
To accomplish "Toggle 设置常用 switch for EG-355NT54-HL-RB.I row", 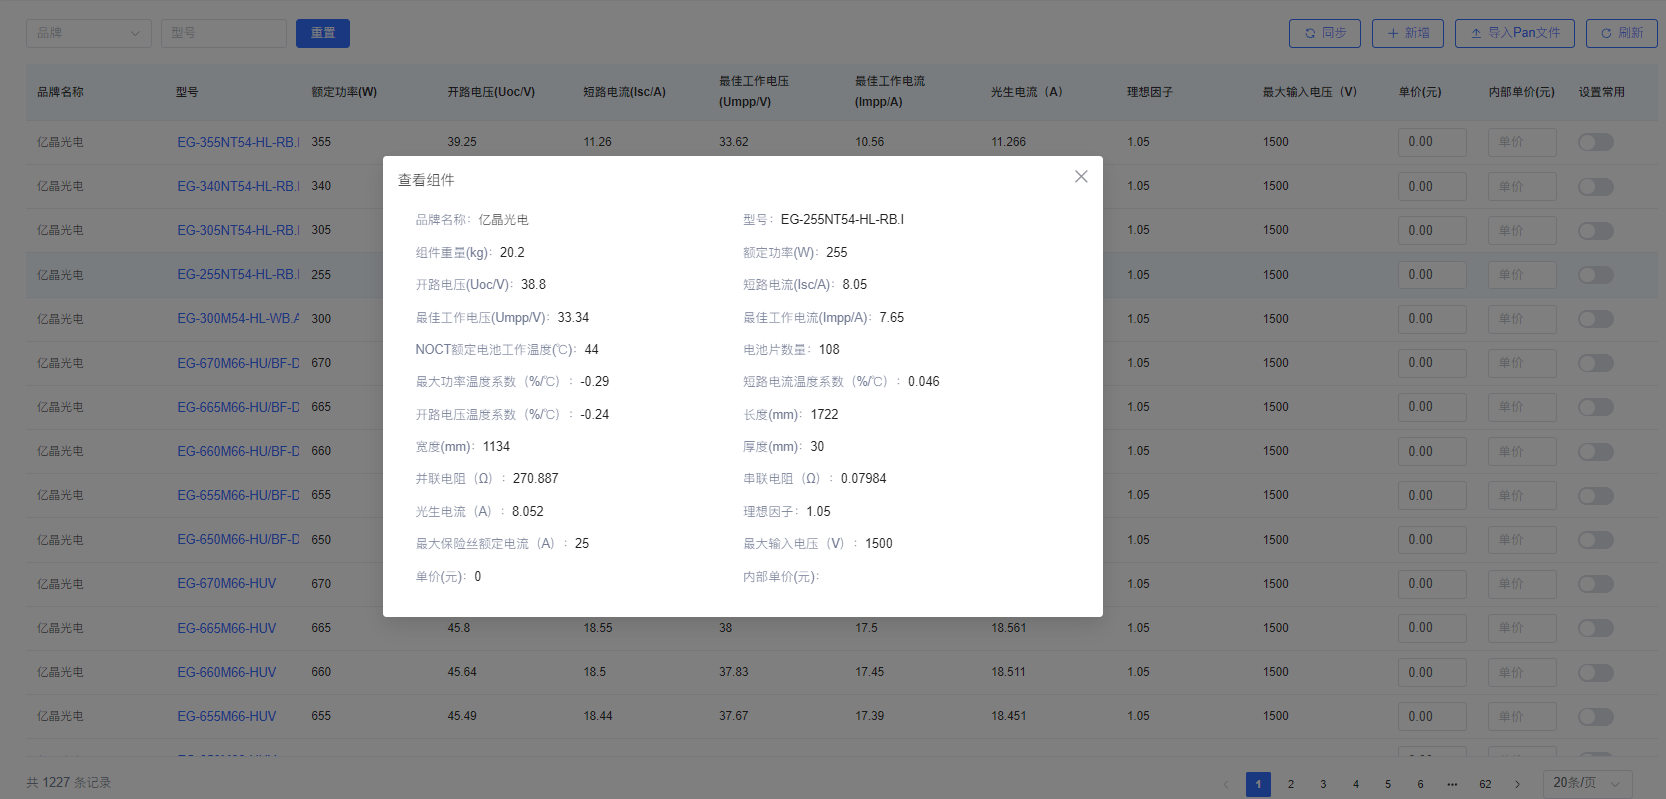I will click(1596, 142).
